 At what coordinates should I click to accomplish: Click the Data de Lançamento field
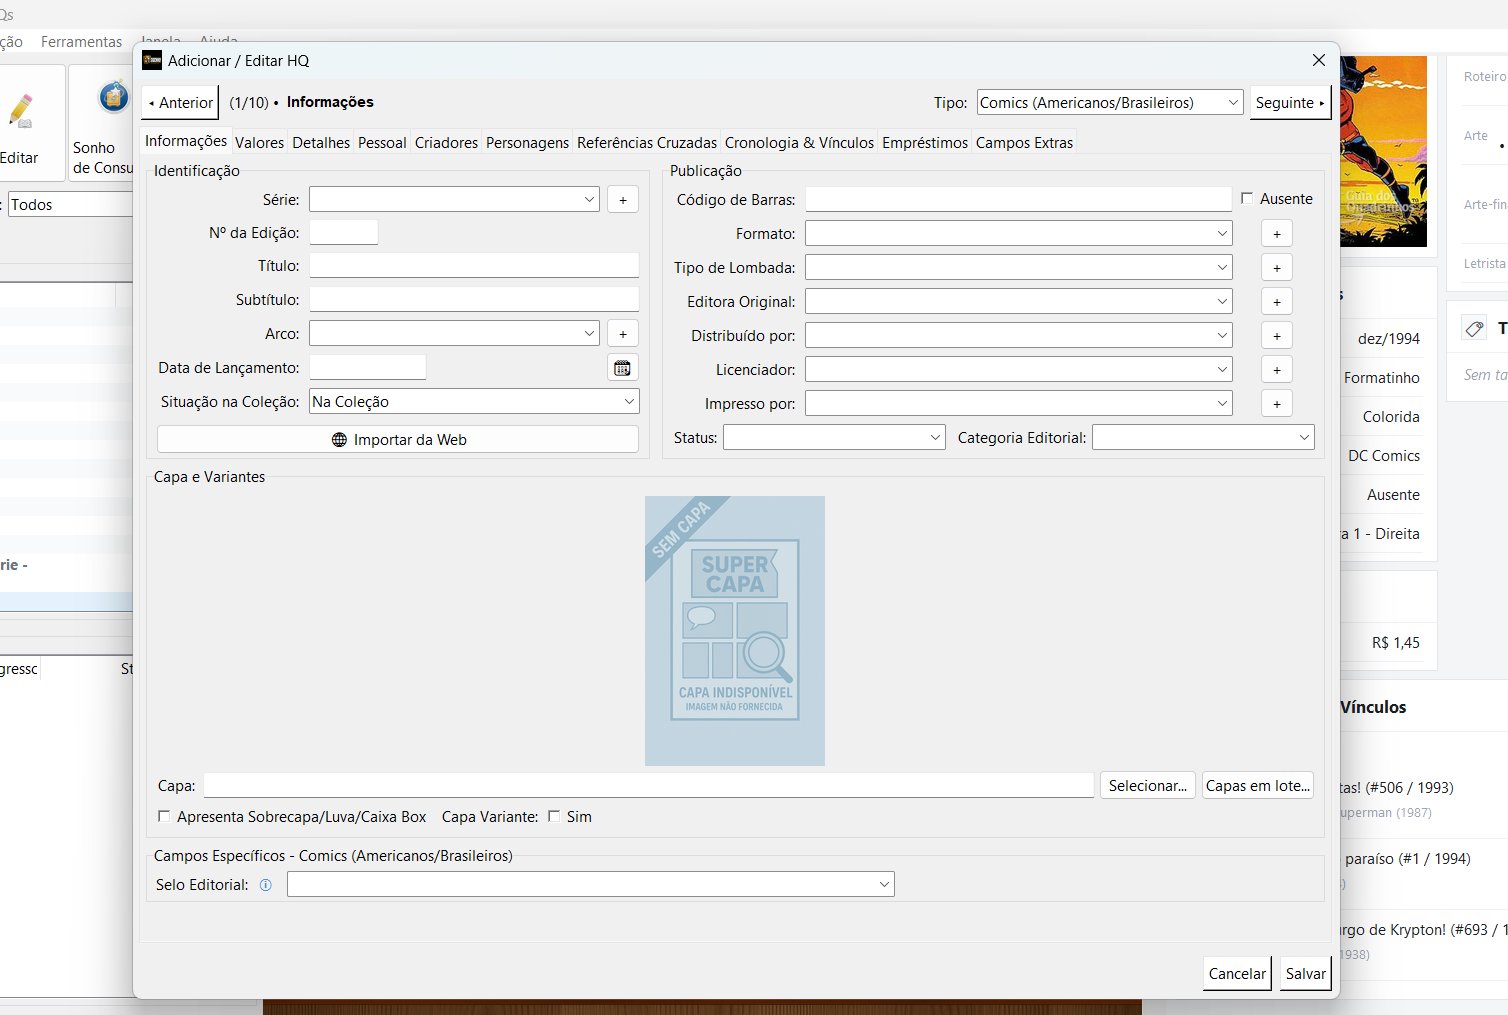pos(367,367)
